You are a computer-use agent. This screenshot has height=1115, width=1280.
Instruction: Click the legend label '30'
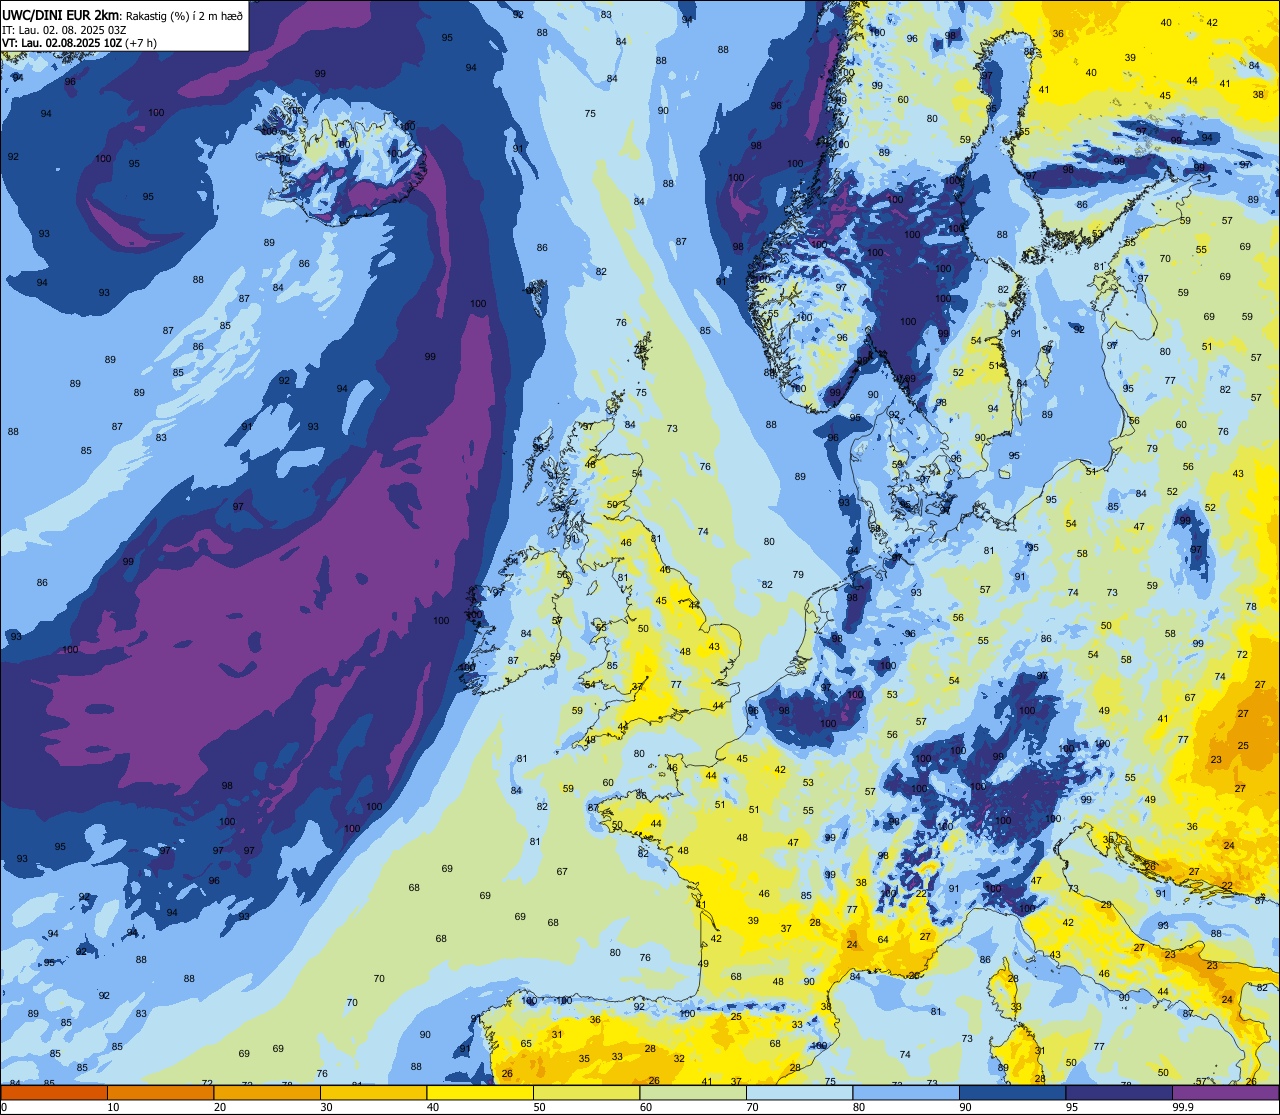click(326, 1107)
